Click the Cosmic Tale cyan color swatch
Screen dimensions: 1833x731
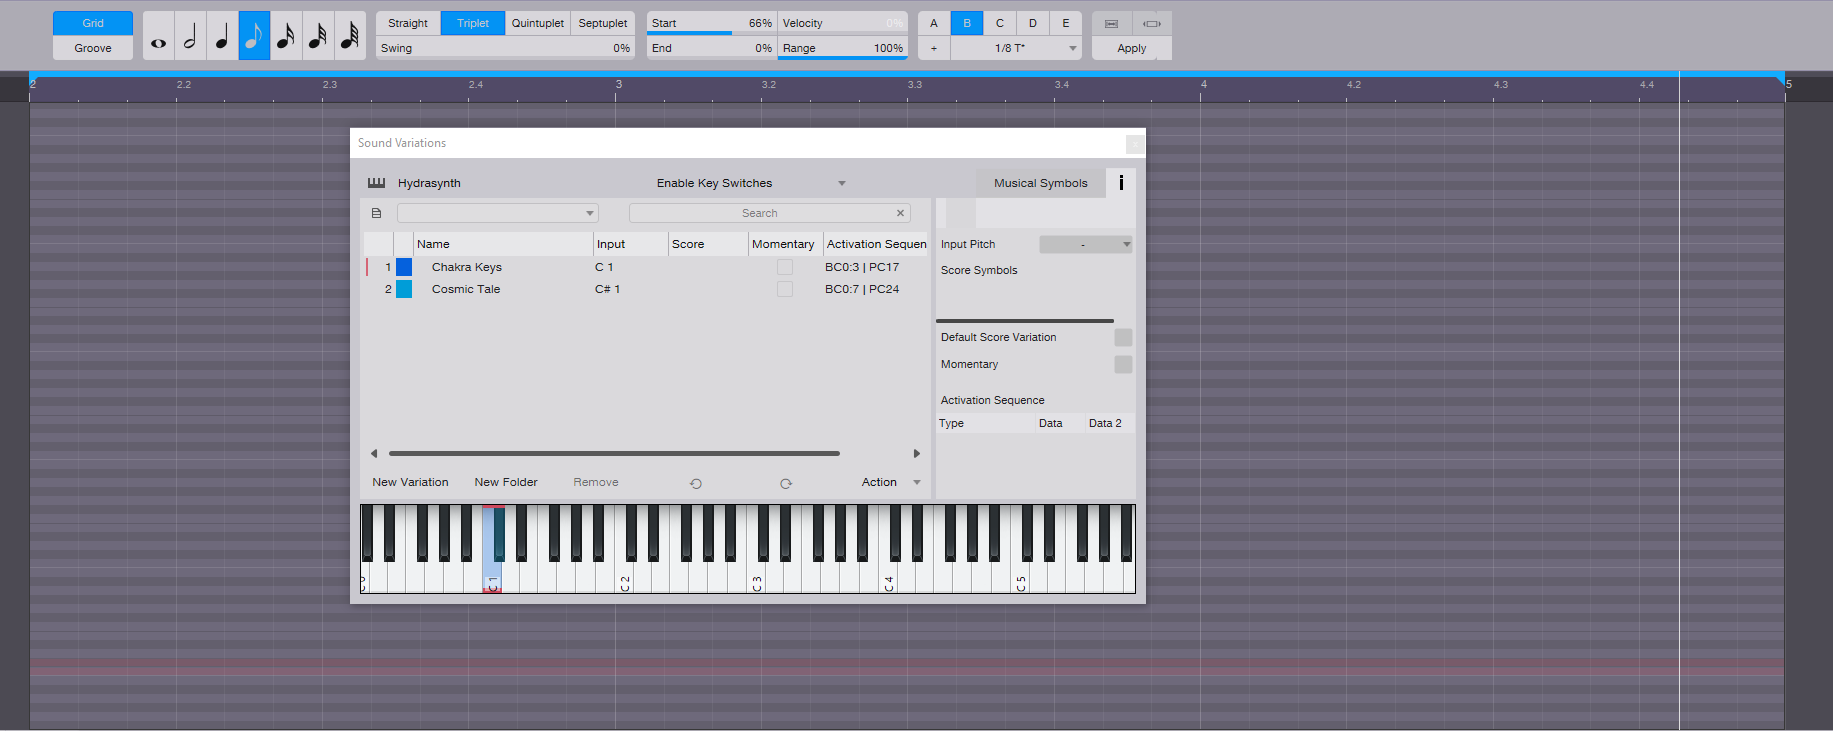pos(404,289)
